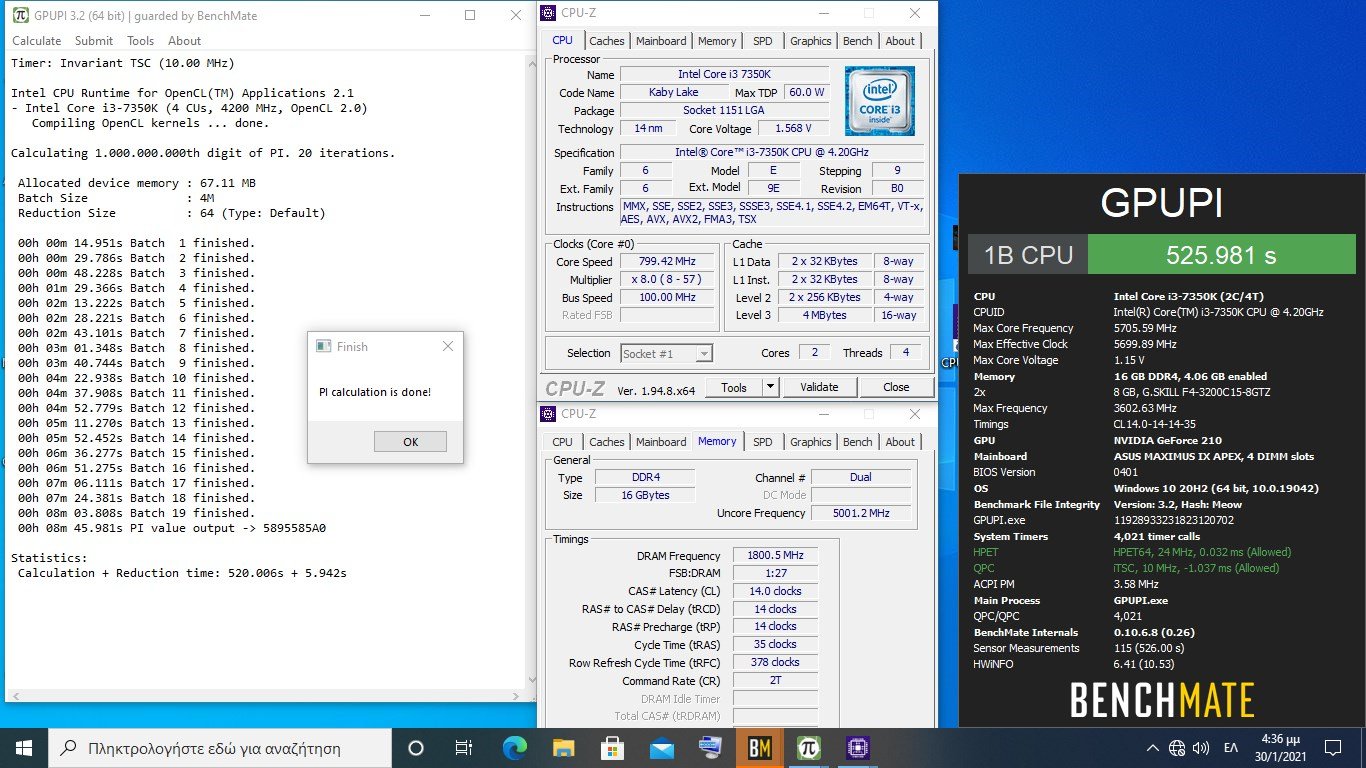Click the Validate button in CPU-Z
Image resolution: width=1366 pixels, height=768 pixels.
click(818, 387)
